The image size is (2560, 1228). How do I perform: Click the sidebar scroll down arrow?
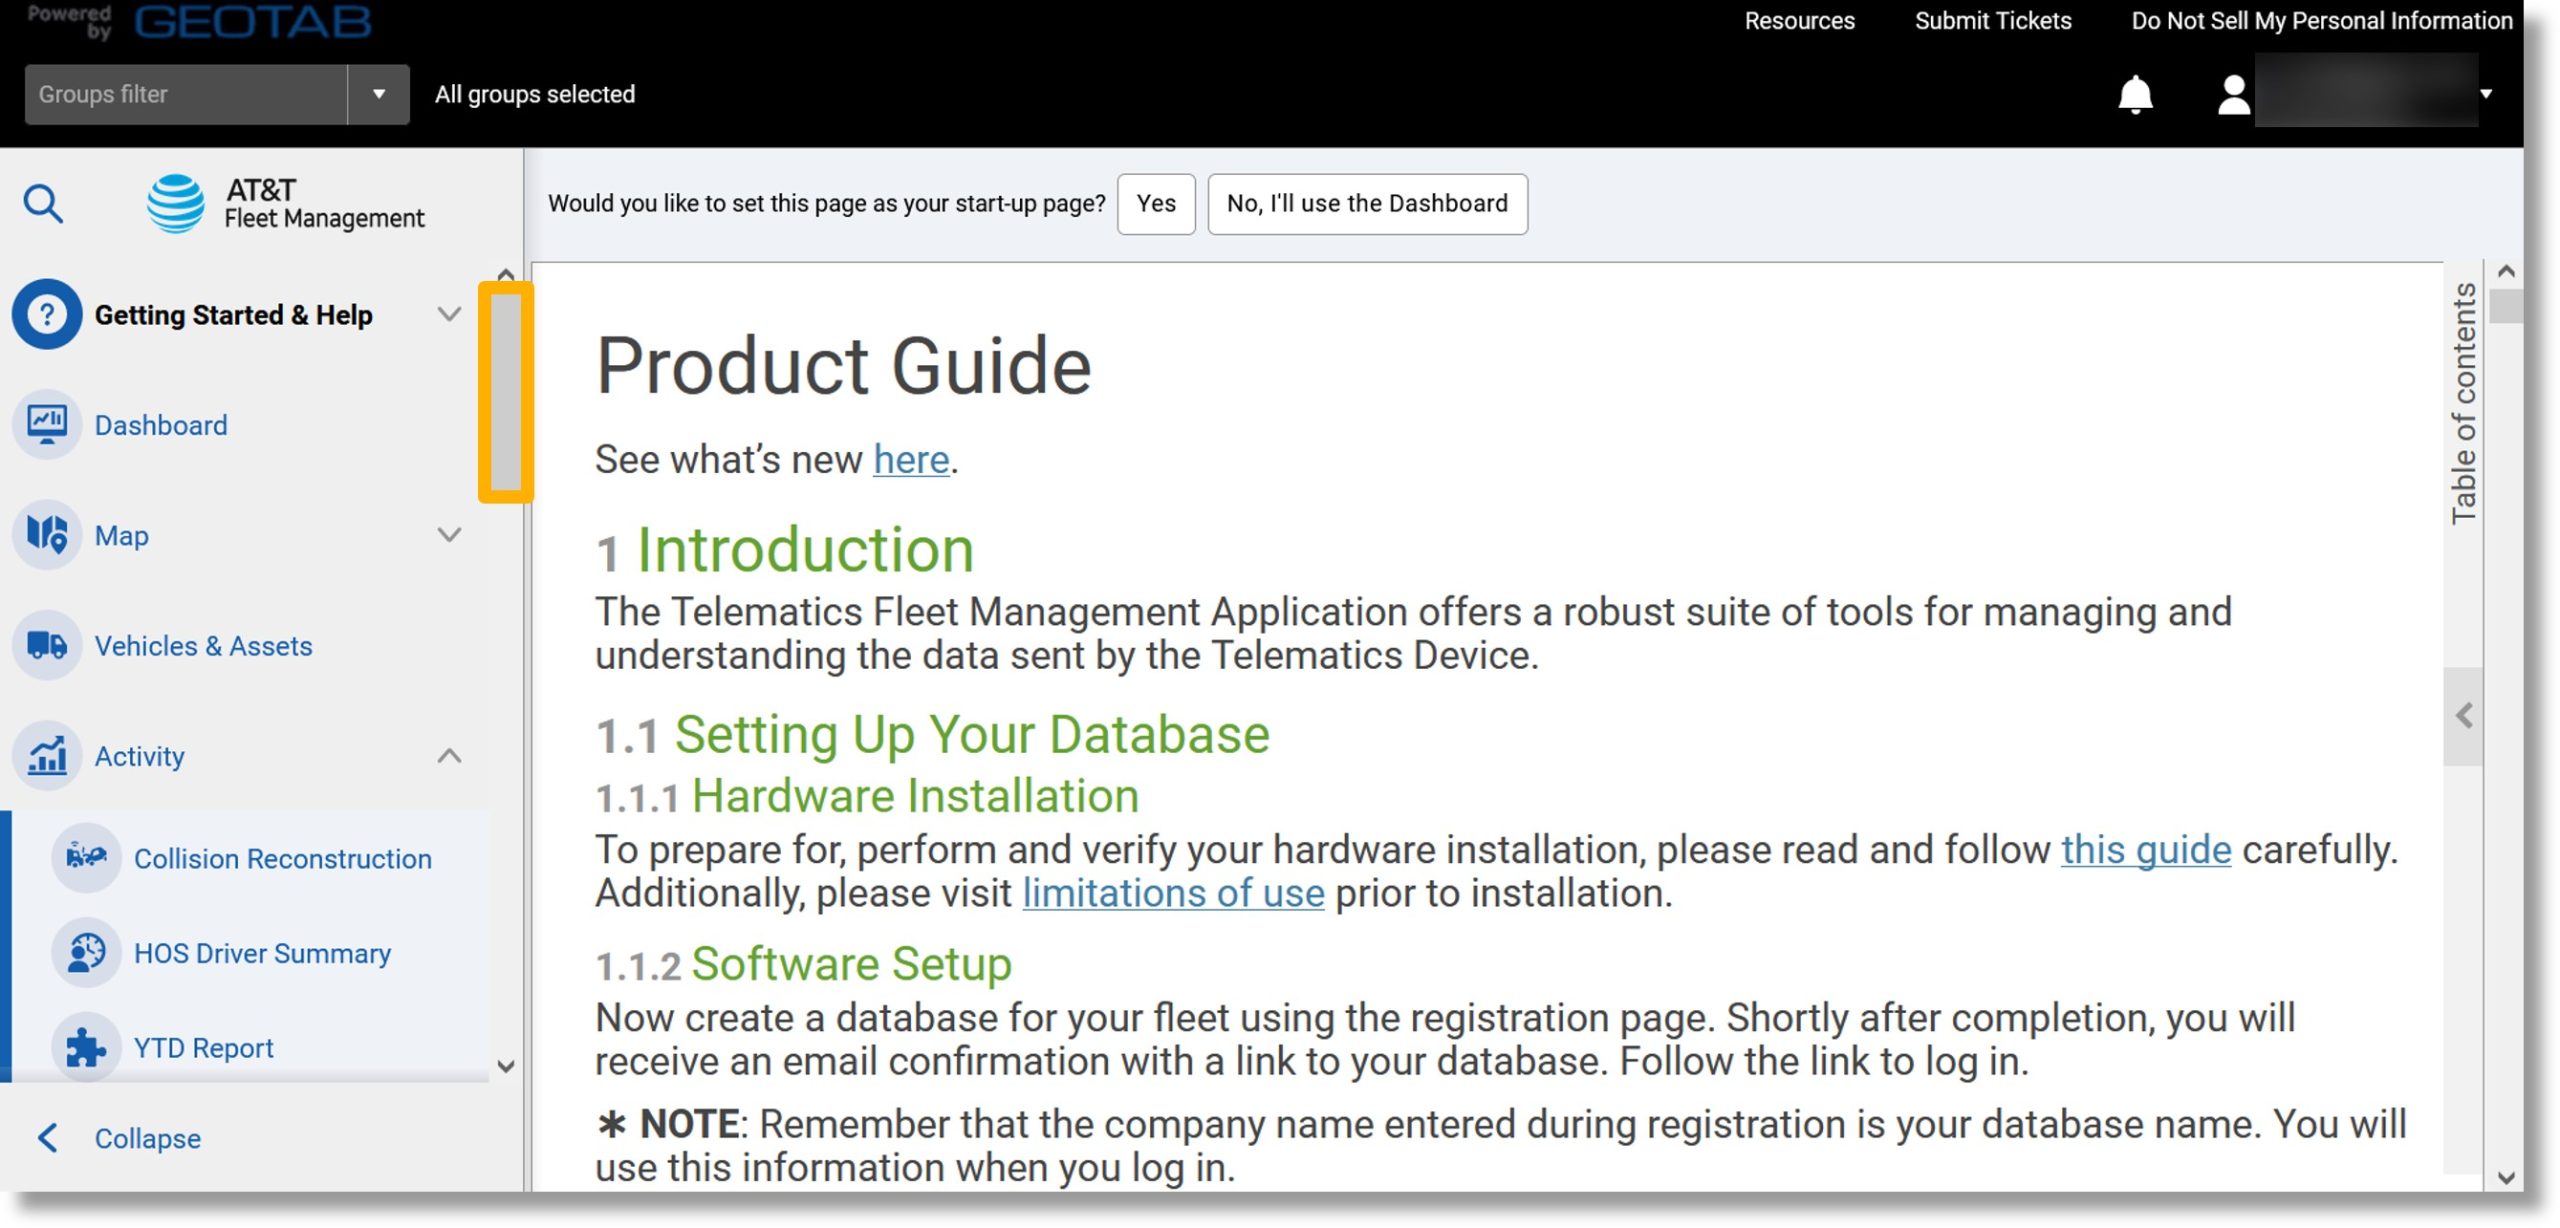click(505, 1066)
